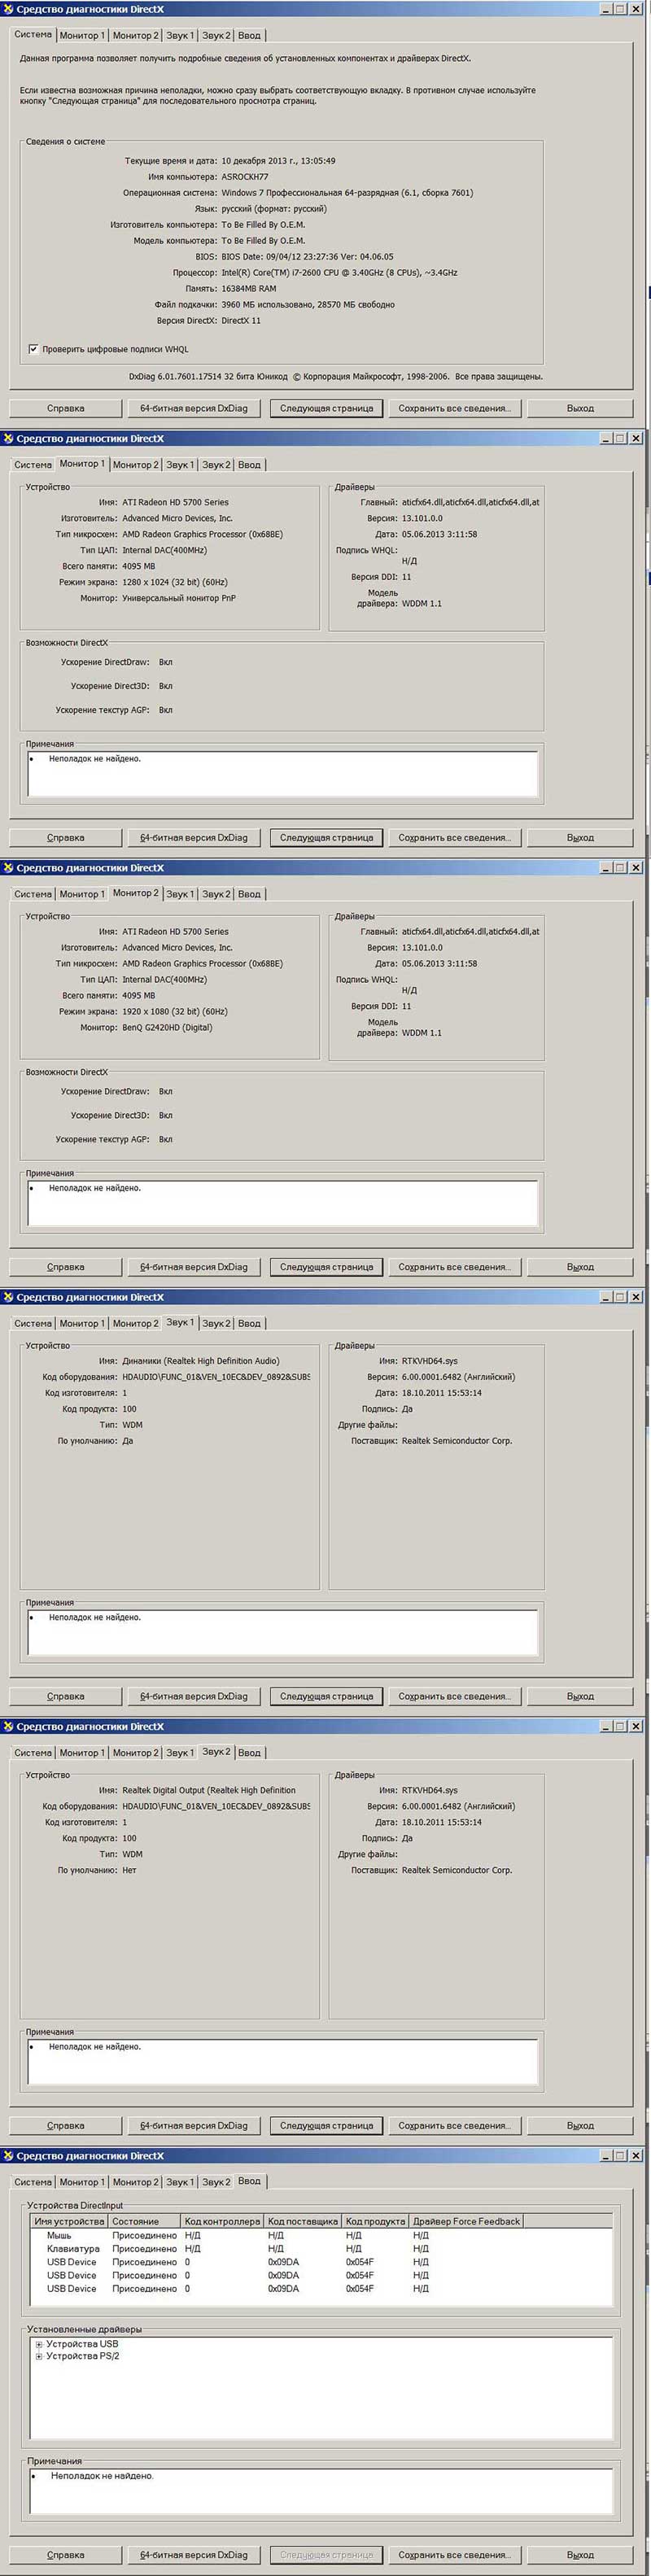On the Монитор 1 page, press the "Выход" button

click(x=580, y=838)
